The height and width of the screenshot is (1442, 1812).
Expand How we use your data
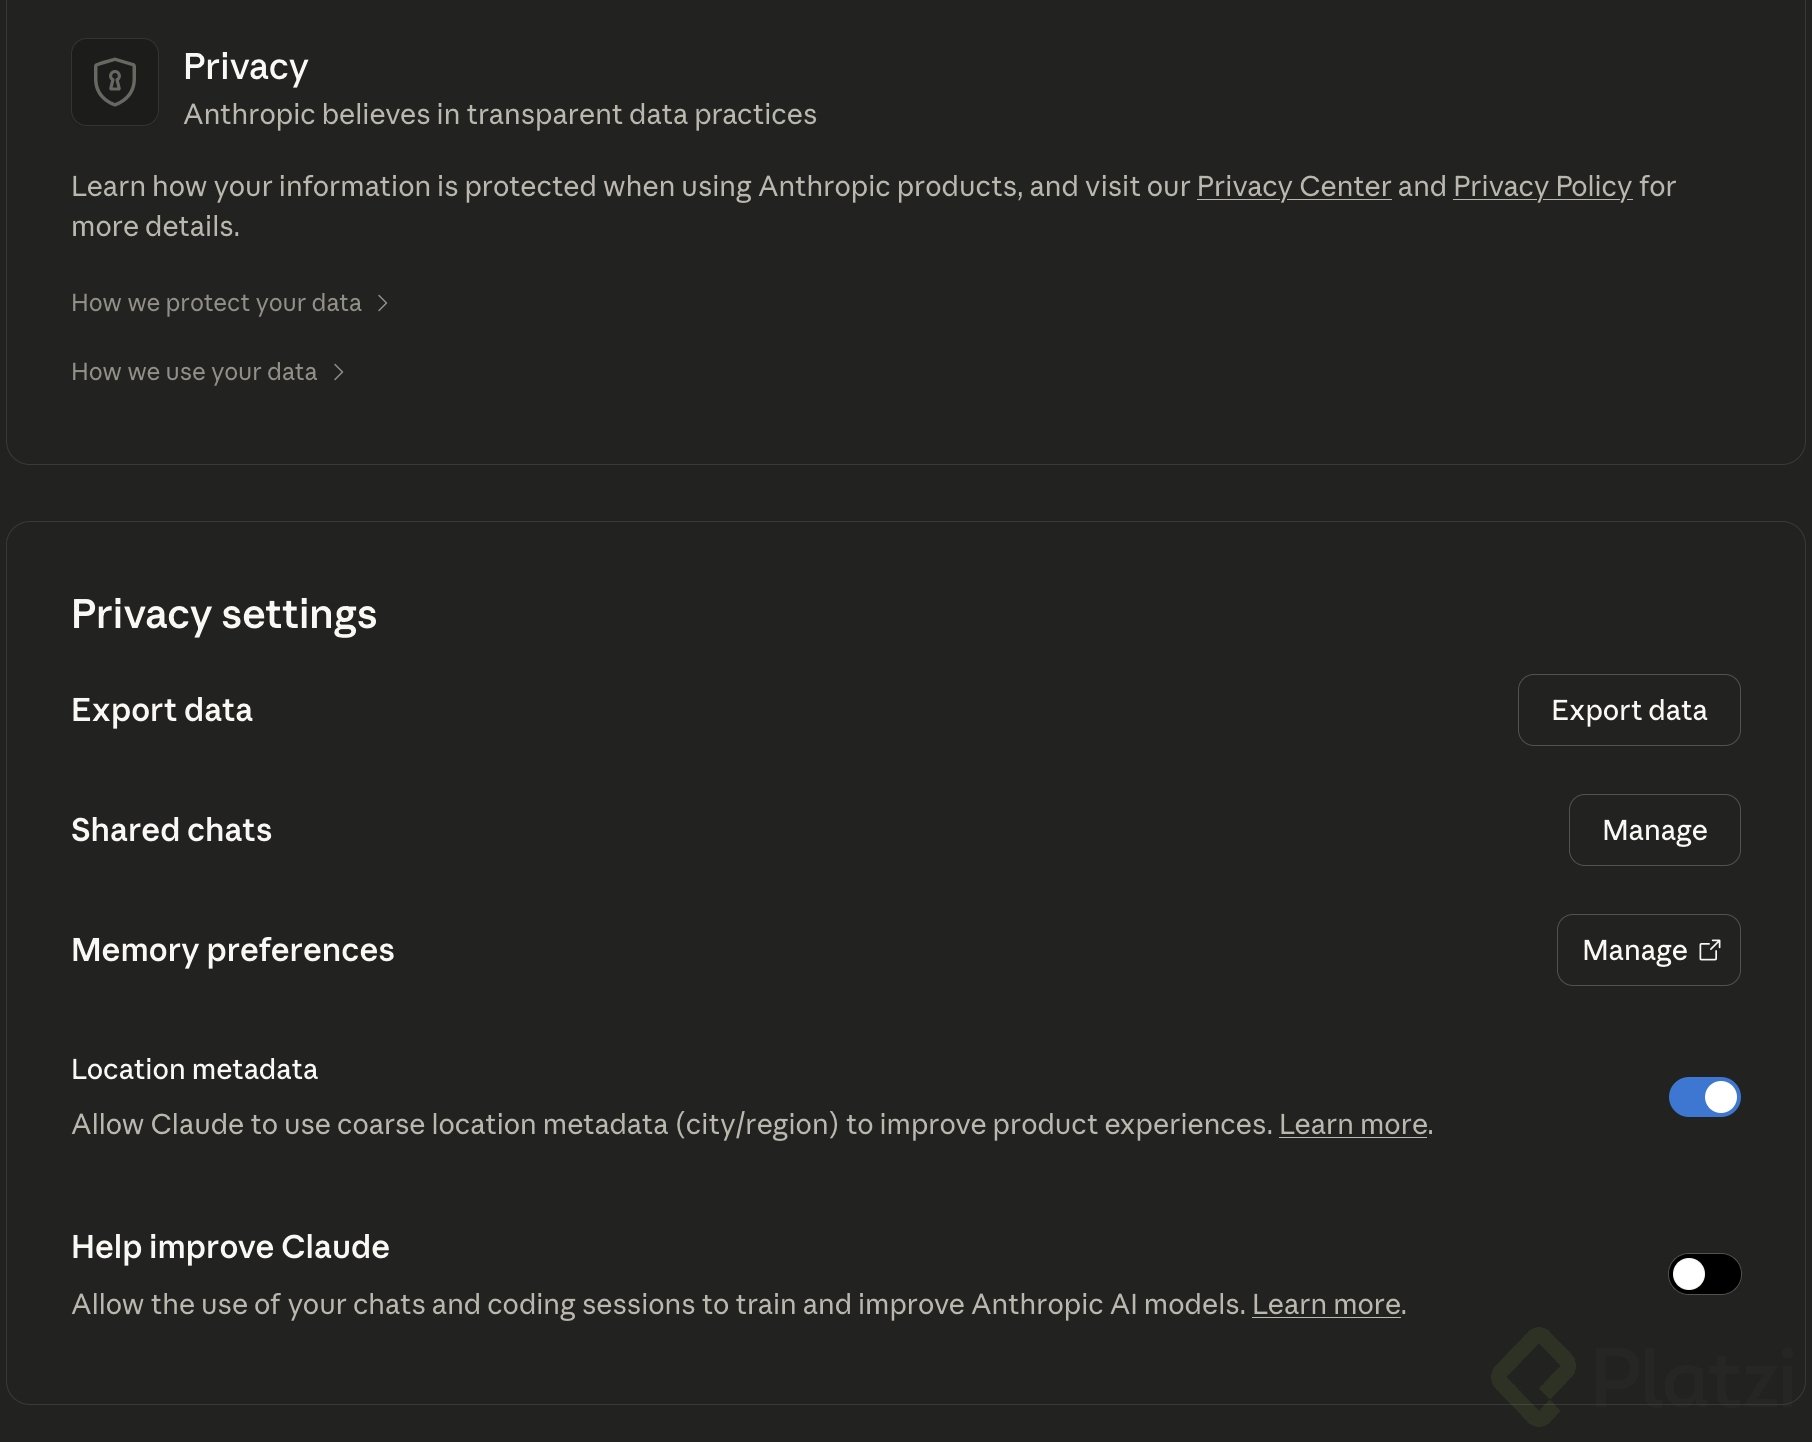pos(194,372)
